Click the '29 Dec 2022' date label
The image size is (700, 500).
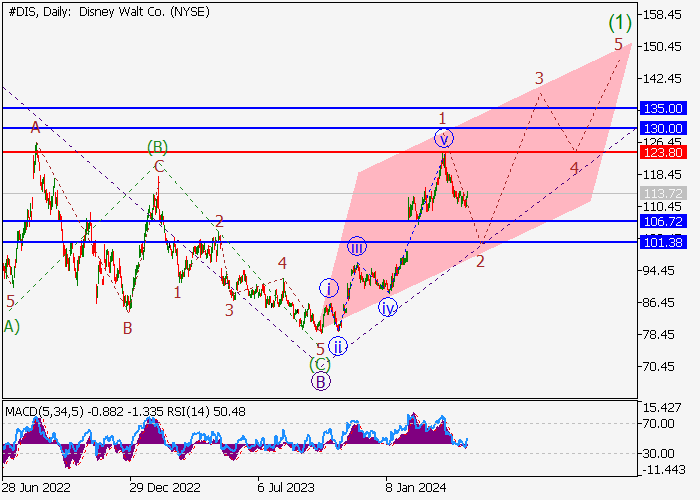165,488
